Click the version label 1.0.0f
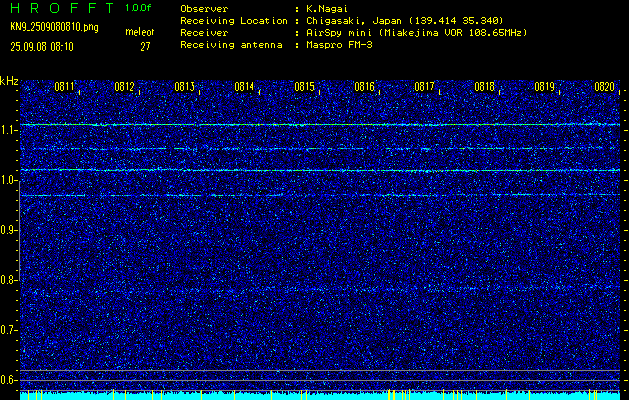Screen dimensions: 629x400 pyautogui.click(x=138, y=8)
